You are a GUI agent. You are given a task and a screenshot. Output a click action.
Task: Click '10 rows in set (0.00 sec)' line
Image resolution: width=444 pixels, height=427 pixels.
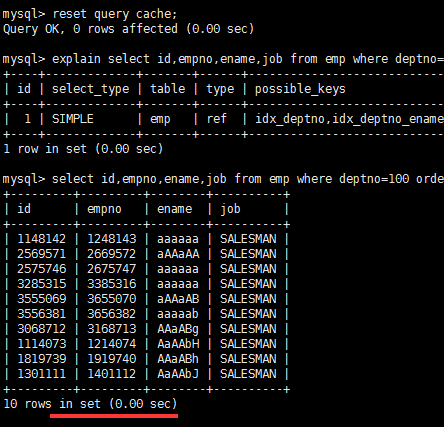coord(90,404)
